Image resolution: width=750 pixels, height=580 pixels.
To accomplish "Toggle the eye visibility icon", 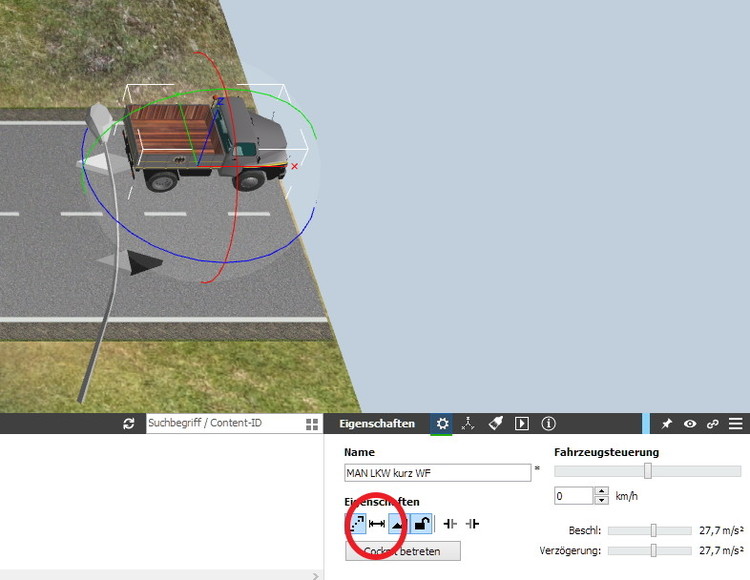I will click(690, 424).
